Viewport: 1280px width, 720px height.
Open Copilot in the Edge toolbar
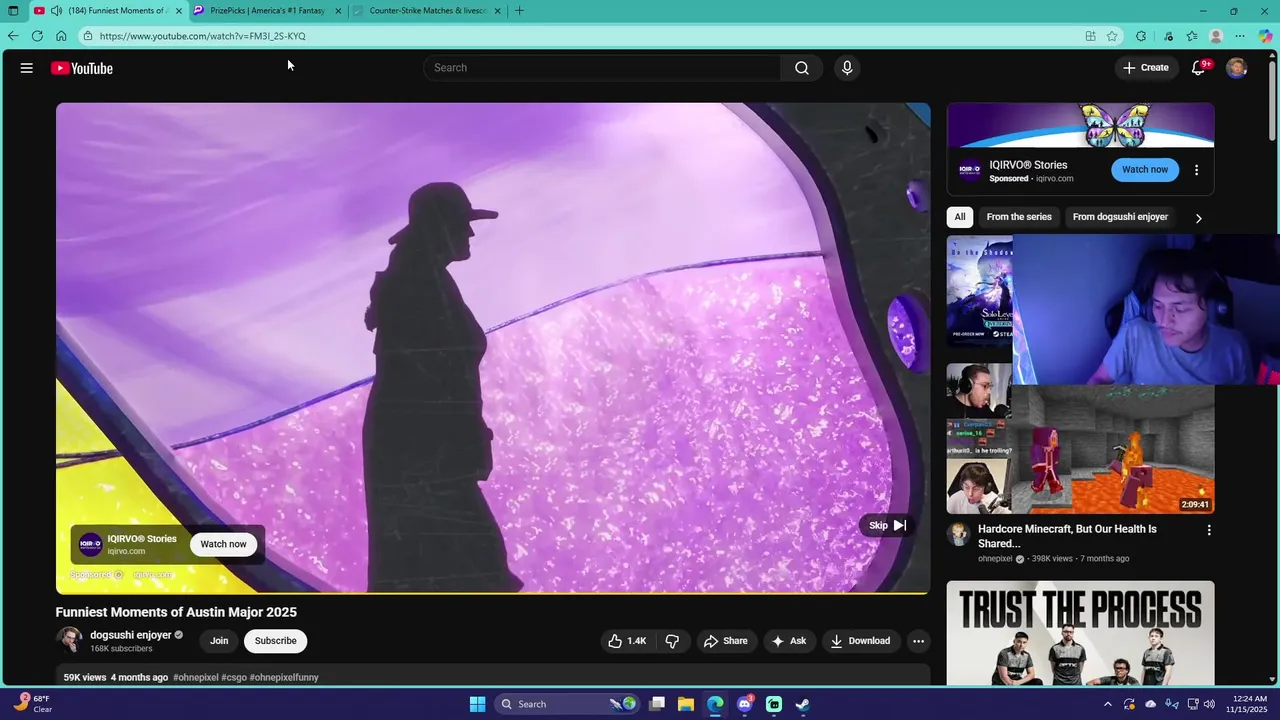tap(1265, 36)
